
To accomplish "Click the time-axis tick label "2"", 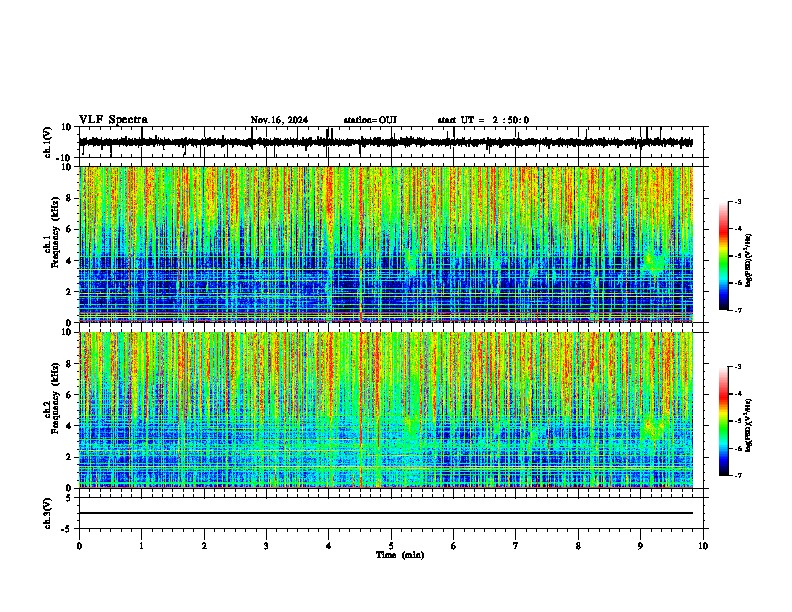I will [x=204, y=546].
